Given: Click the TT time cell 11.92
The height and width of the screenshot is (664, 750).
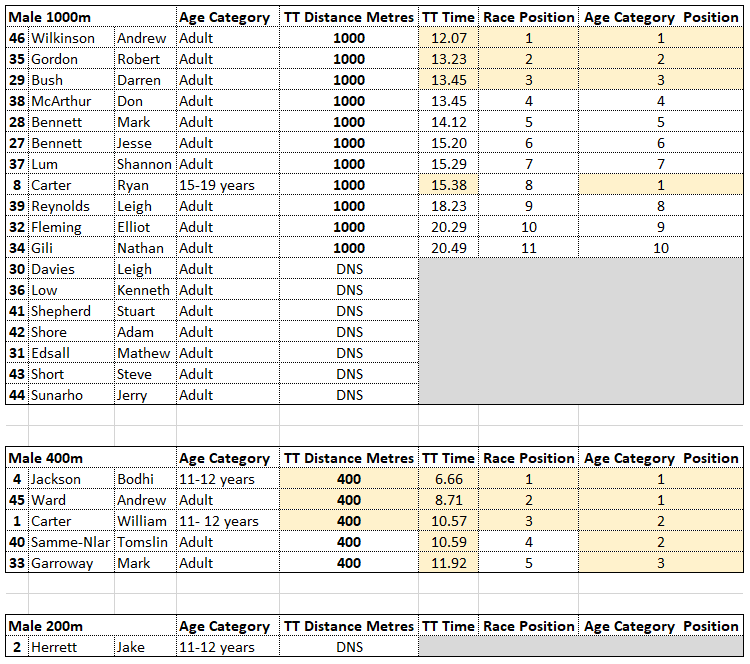Looking at the screenshot, I should coord(448,563).
